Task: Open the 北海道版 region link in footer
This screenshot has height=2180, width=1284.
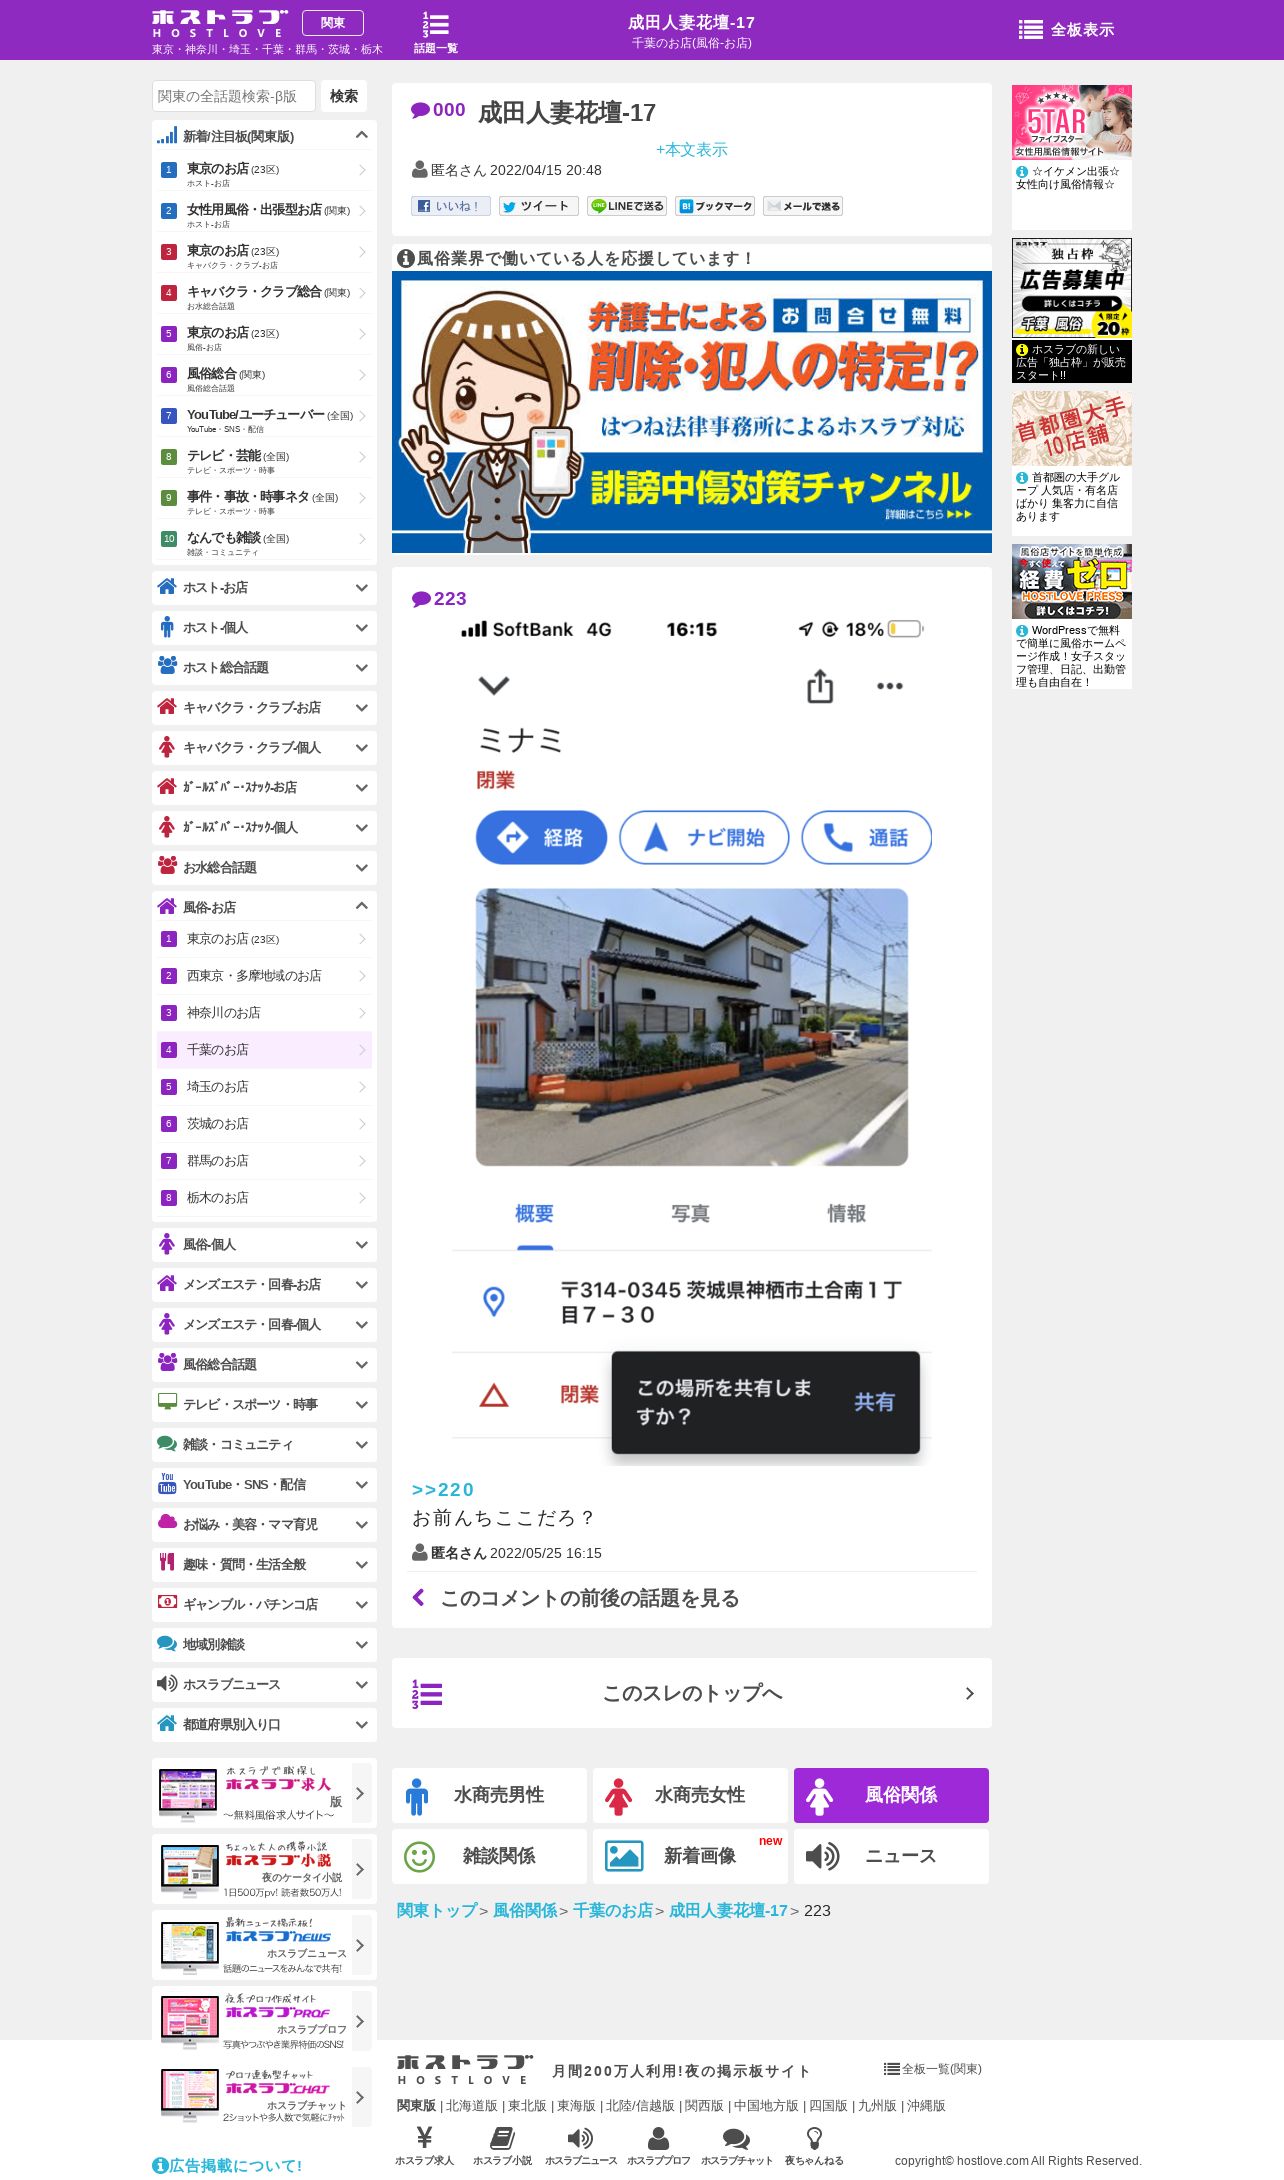Action: point(472,2105)
